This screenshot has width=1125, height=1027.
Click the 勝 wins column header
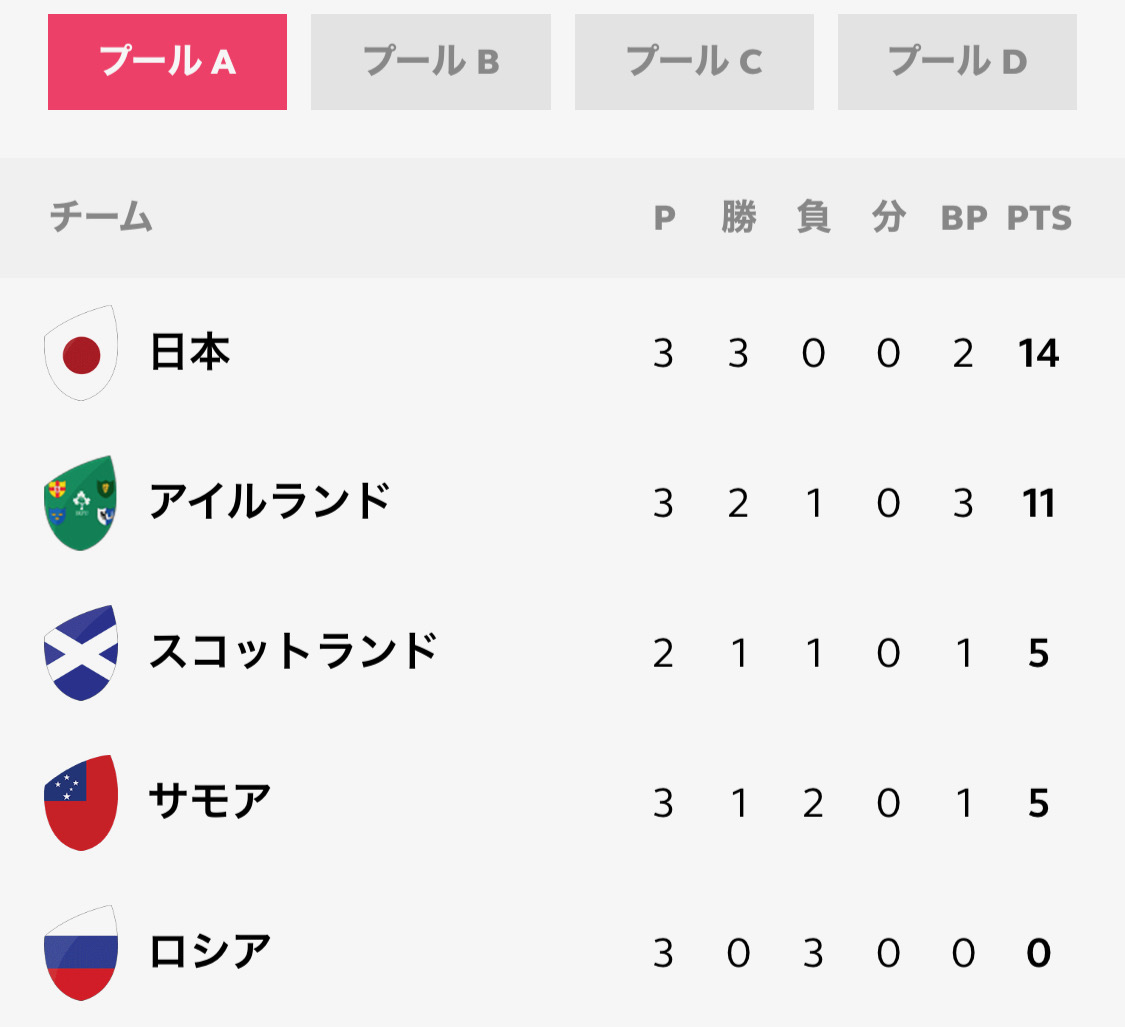tap(739, 217)
